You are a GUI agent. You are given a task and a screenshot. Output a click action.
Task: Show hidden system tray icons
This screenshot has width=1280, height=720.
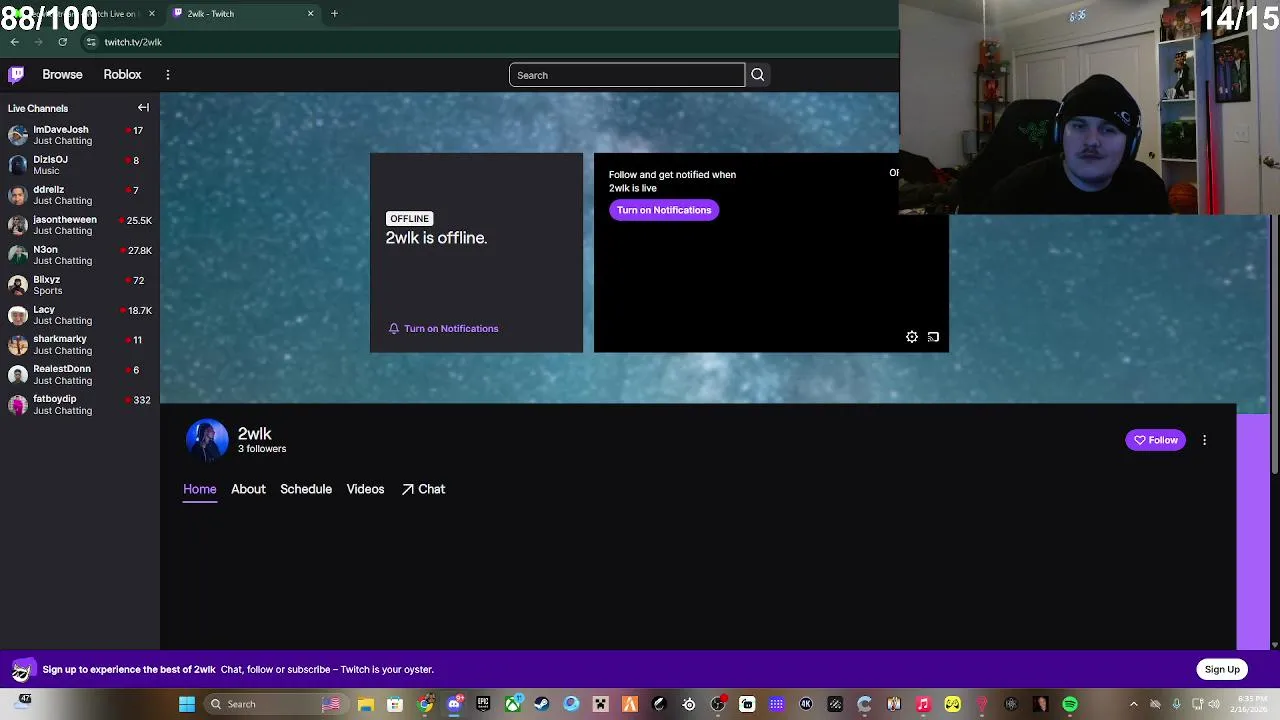pyautogui.click(x=1133, y=704)
